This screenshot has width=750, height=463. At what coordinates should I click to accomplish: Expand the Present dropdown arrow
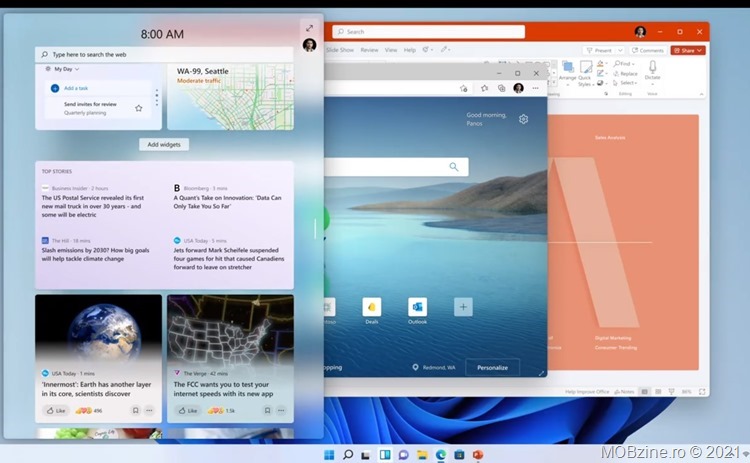coord(620,50)
